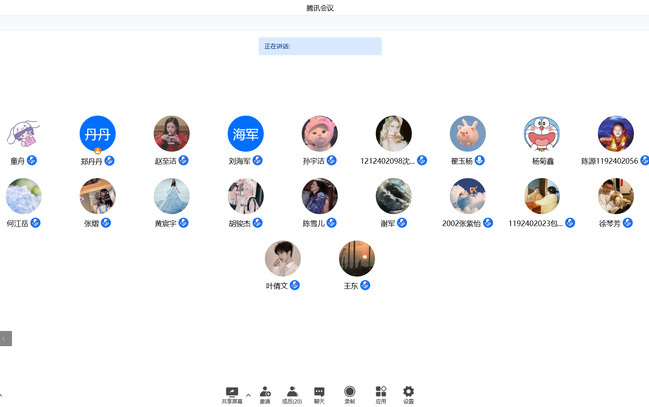Viewport: 649px width, 407px height.
Task: Expand the collapsed panel arrow at left edge
Action: [5, 338]
